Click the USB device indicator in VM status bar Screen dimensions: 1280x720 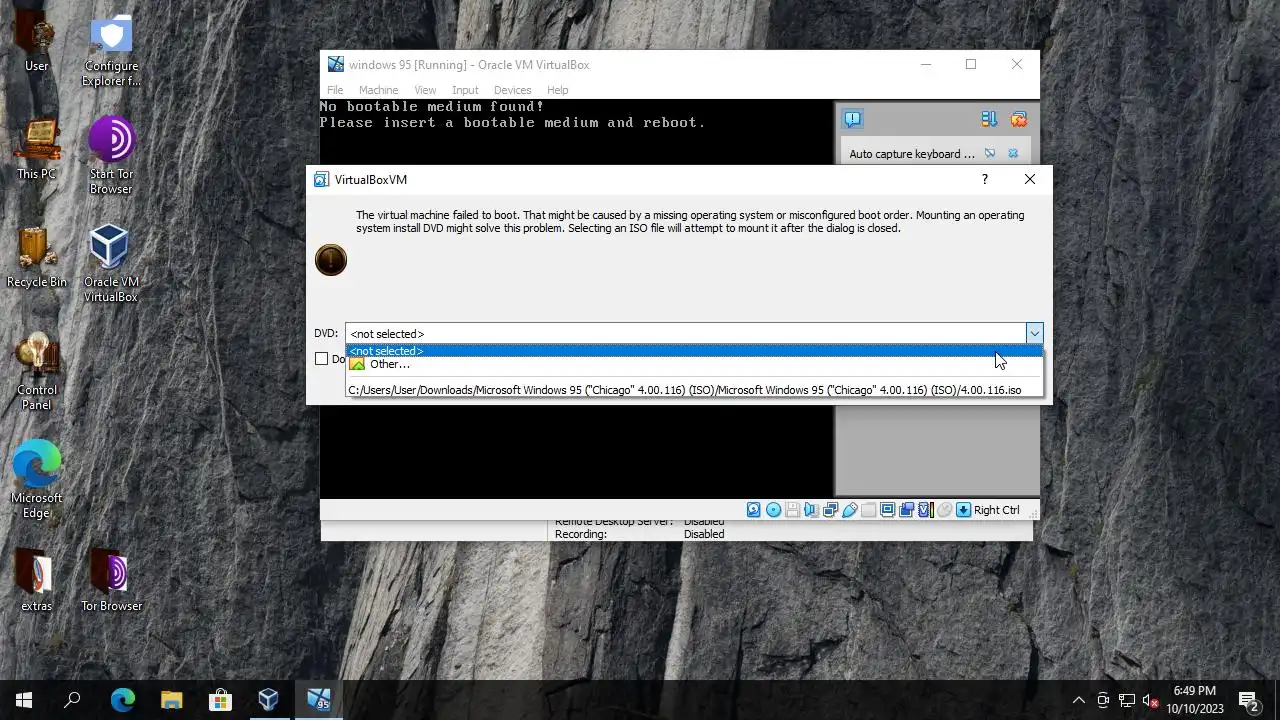click(x=849, y=510)
